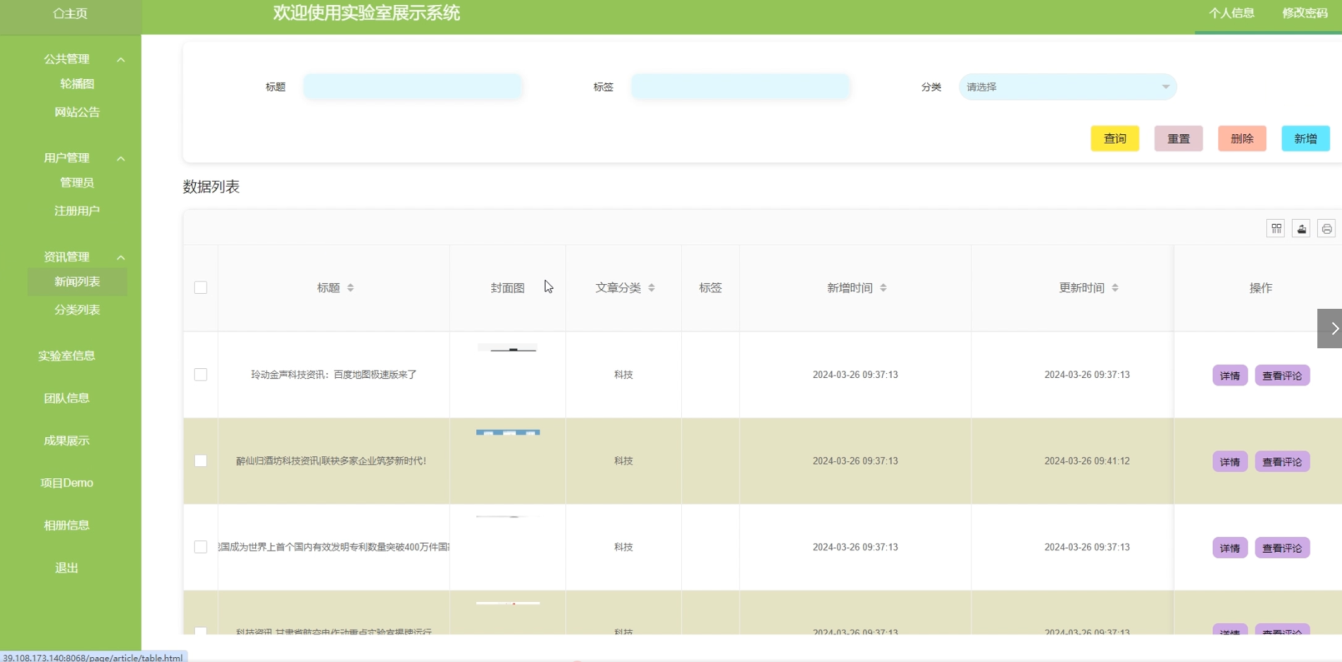Switch to the 个人信息 tab

pyautogui.click(x=1231, y=14)
